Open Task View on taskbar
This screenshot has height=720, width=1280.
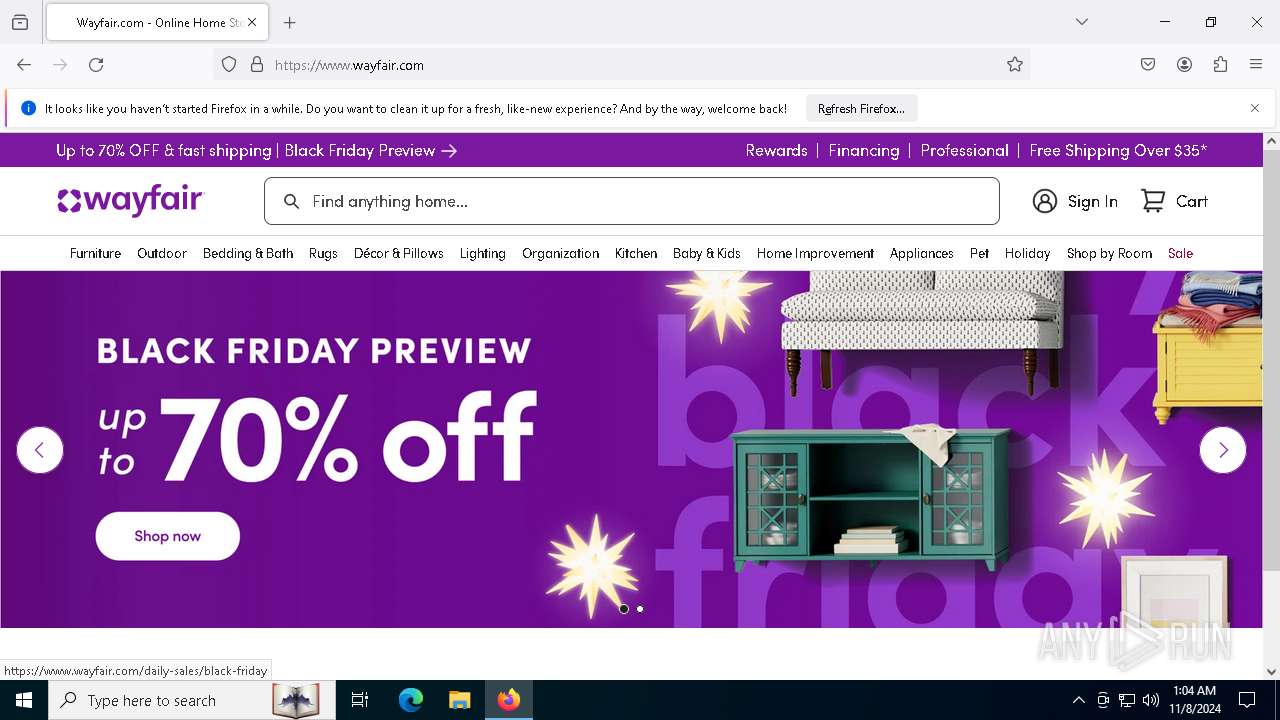point(360,700)
